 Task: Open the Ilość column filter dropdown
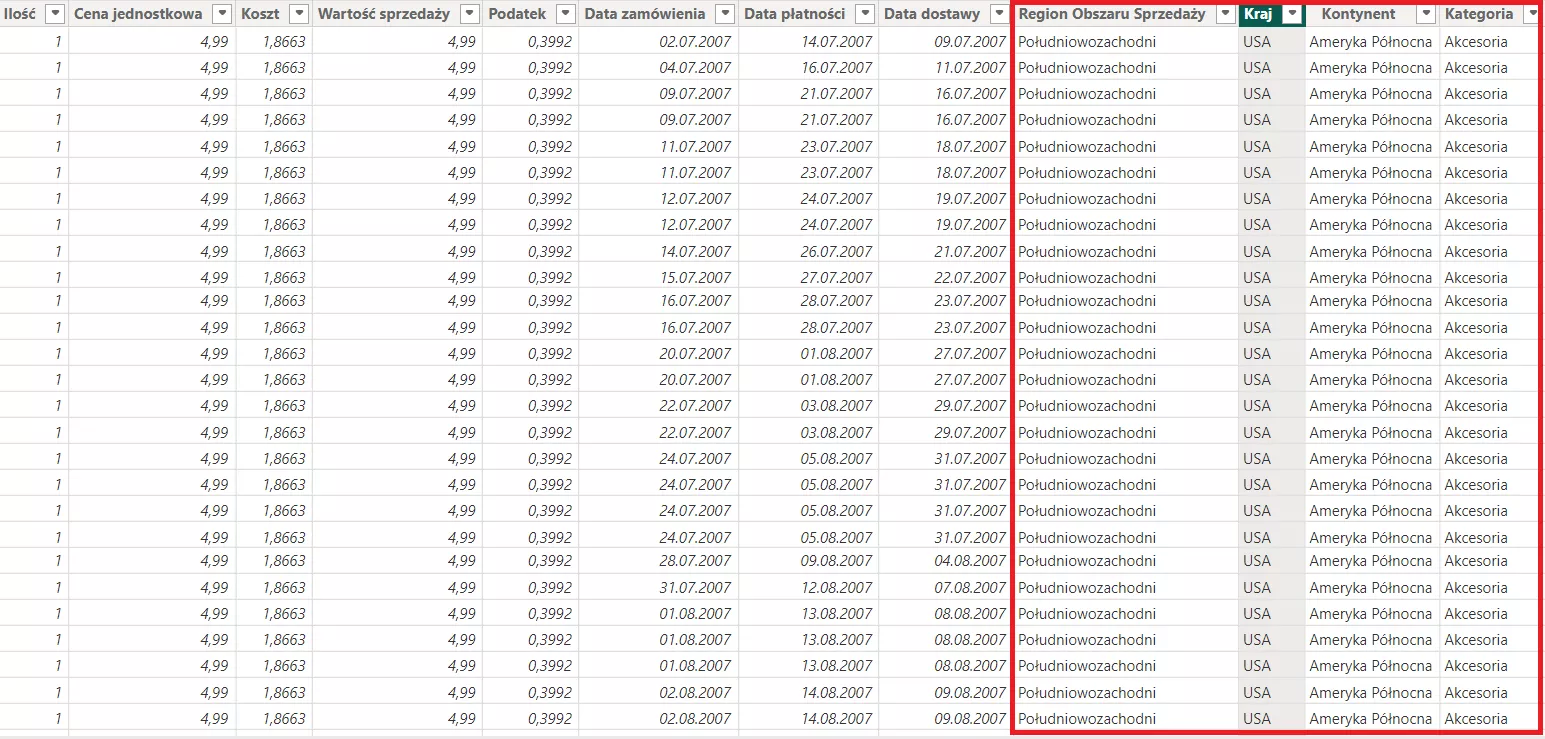coord(56,14)
